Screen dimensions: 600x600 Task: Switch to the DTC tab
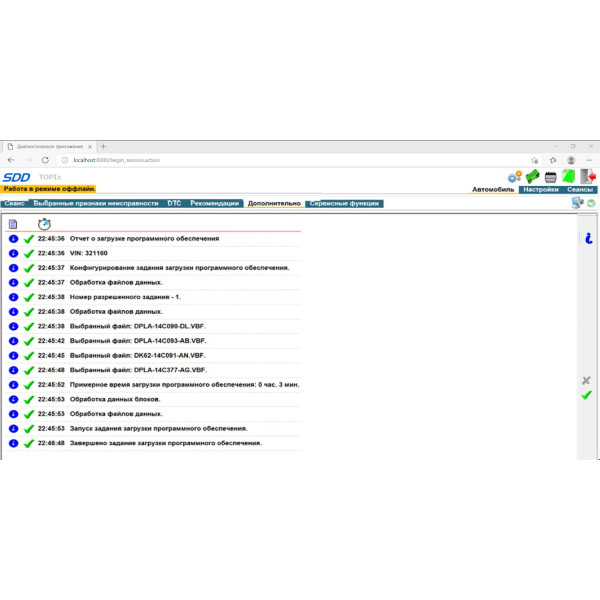174,203
